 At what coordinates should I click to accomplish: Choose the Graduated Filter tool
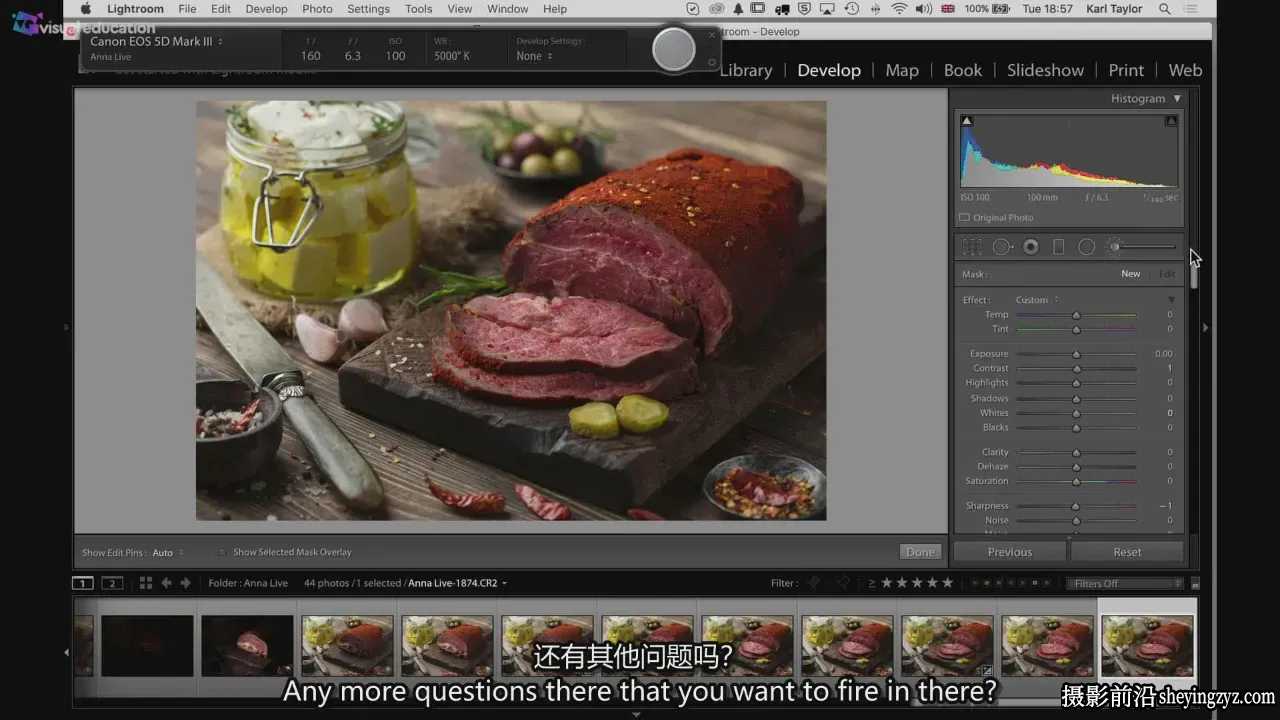pyautogui.click(x=1058, y=246)
